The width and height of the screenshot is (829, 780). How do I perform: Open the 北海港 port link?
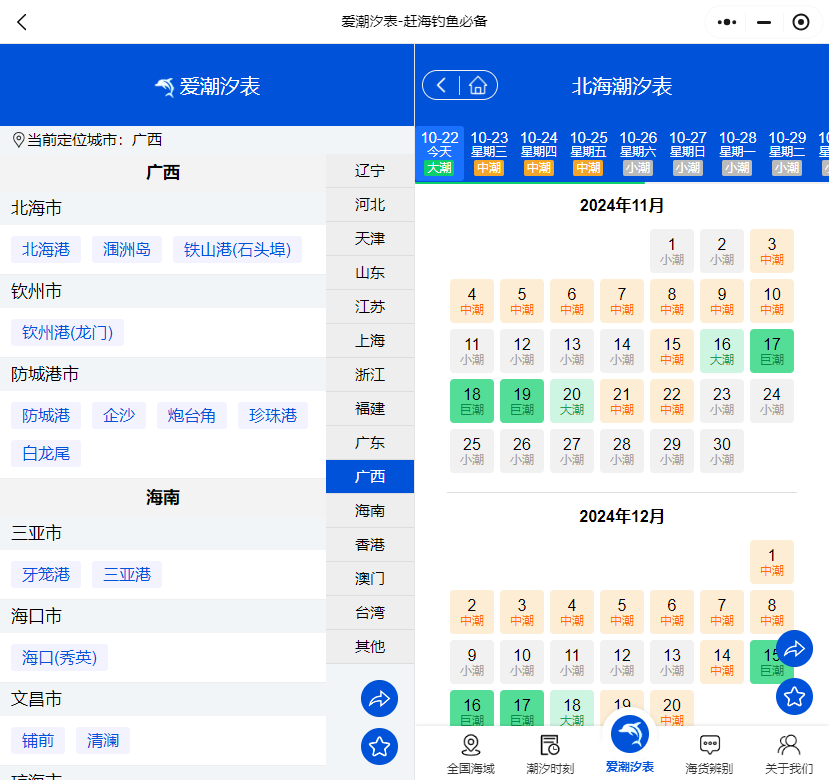coord(46,250)
